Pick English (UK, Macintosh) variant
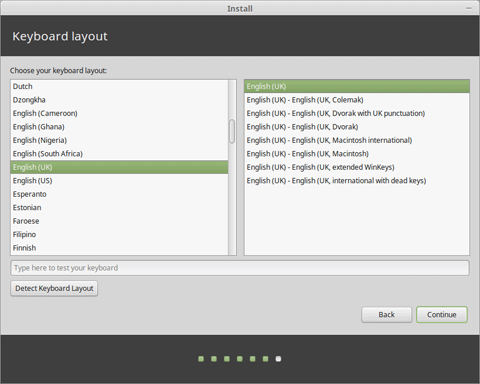This screenshot has height=384, width=480. (x=357, y=154)
